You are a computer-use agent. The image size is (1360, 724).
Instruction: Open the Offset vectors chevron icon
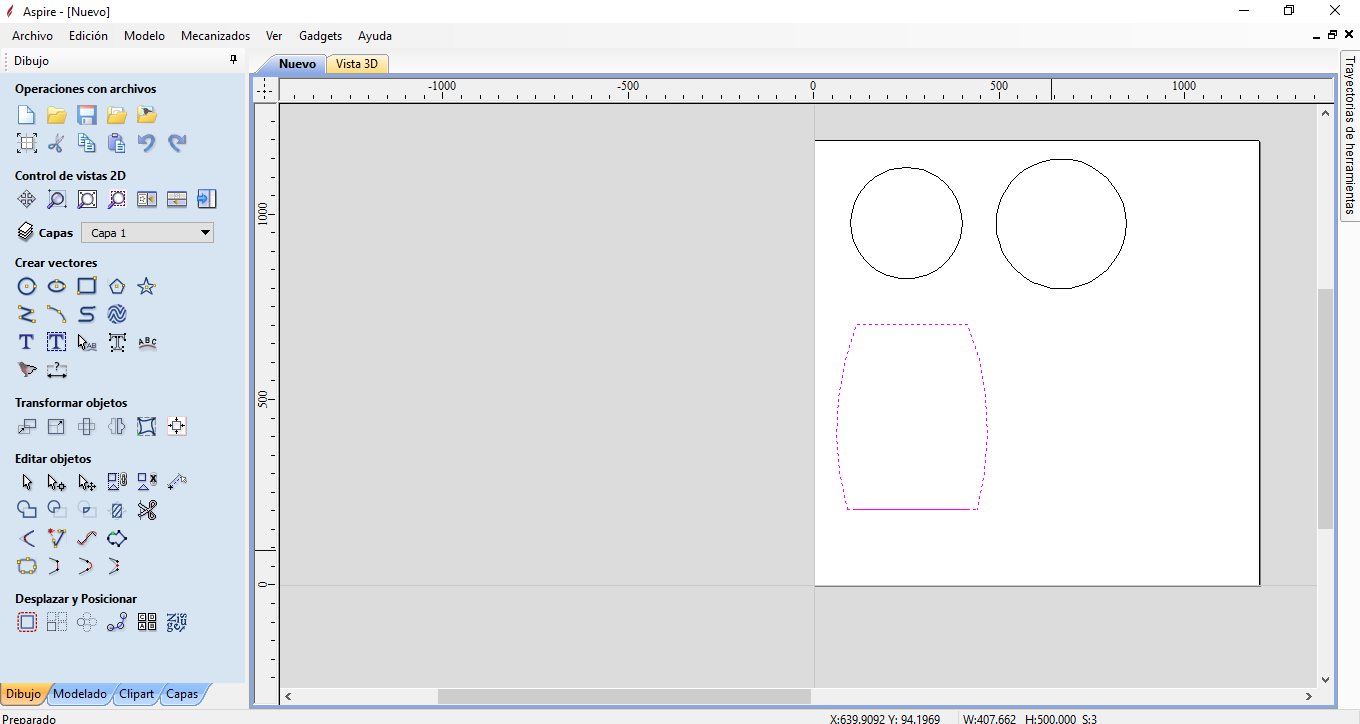tap(27, 539)
